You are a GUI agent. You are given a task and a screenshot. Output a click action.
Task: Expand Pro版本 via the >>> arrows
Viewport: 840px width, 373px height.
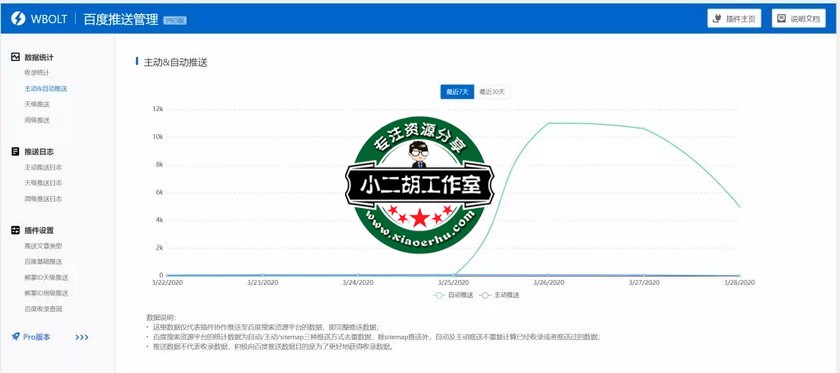click(x=81, y=337)
